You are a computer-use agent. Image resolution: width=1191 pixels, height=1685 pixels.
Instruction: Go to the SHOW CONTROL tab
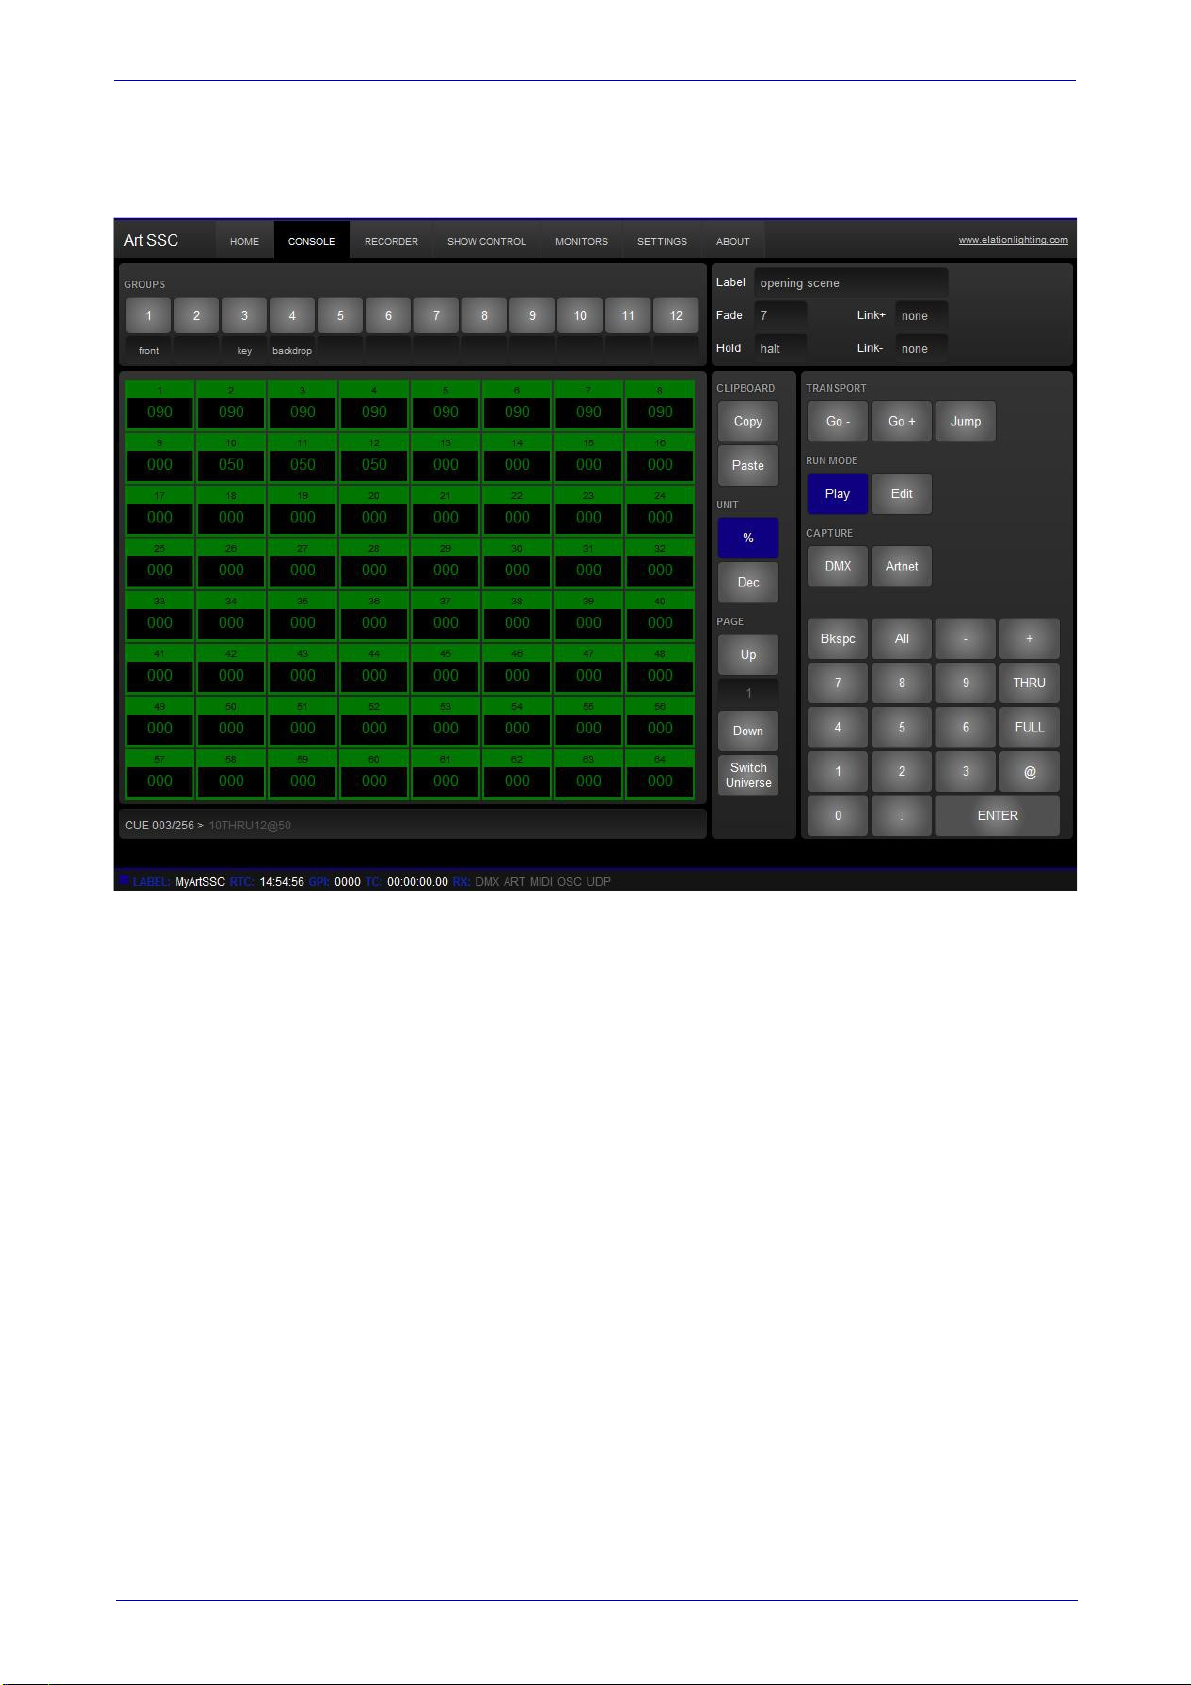tap(486, 241)
